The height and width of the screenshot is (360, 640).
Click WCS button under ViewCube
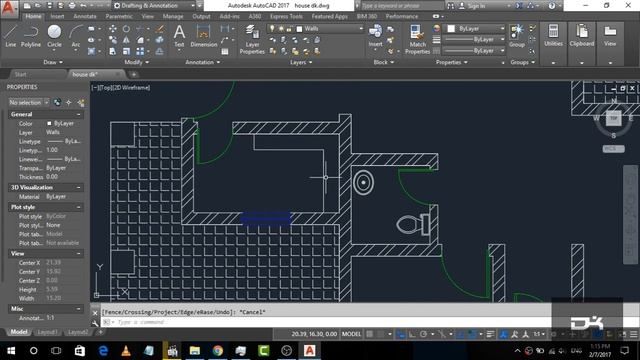[613, 149]
